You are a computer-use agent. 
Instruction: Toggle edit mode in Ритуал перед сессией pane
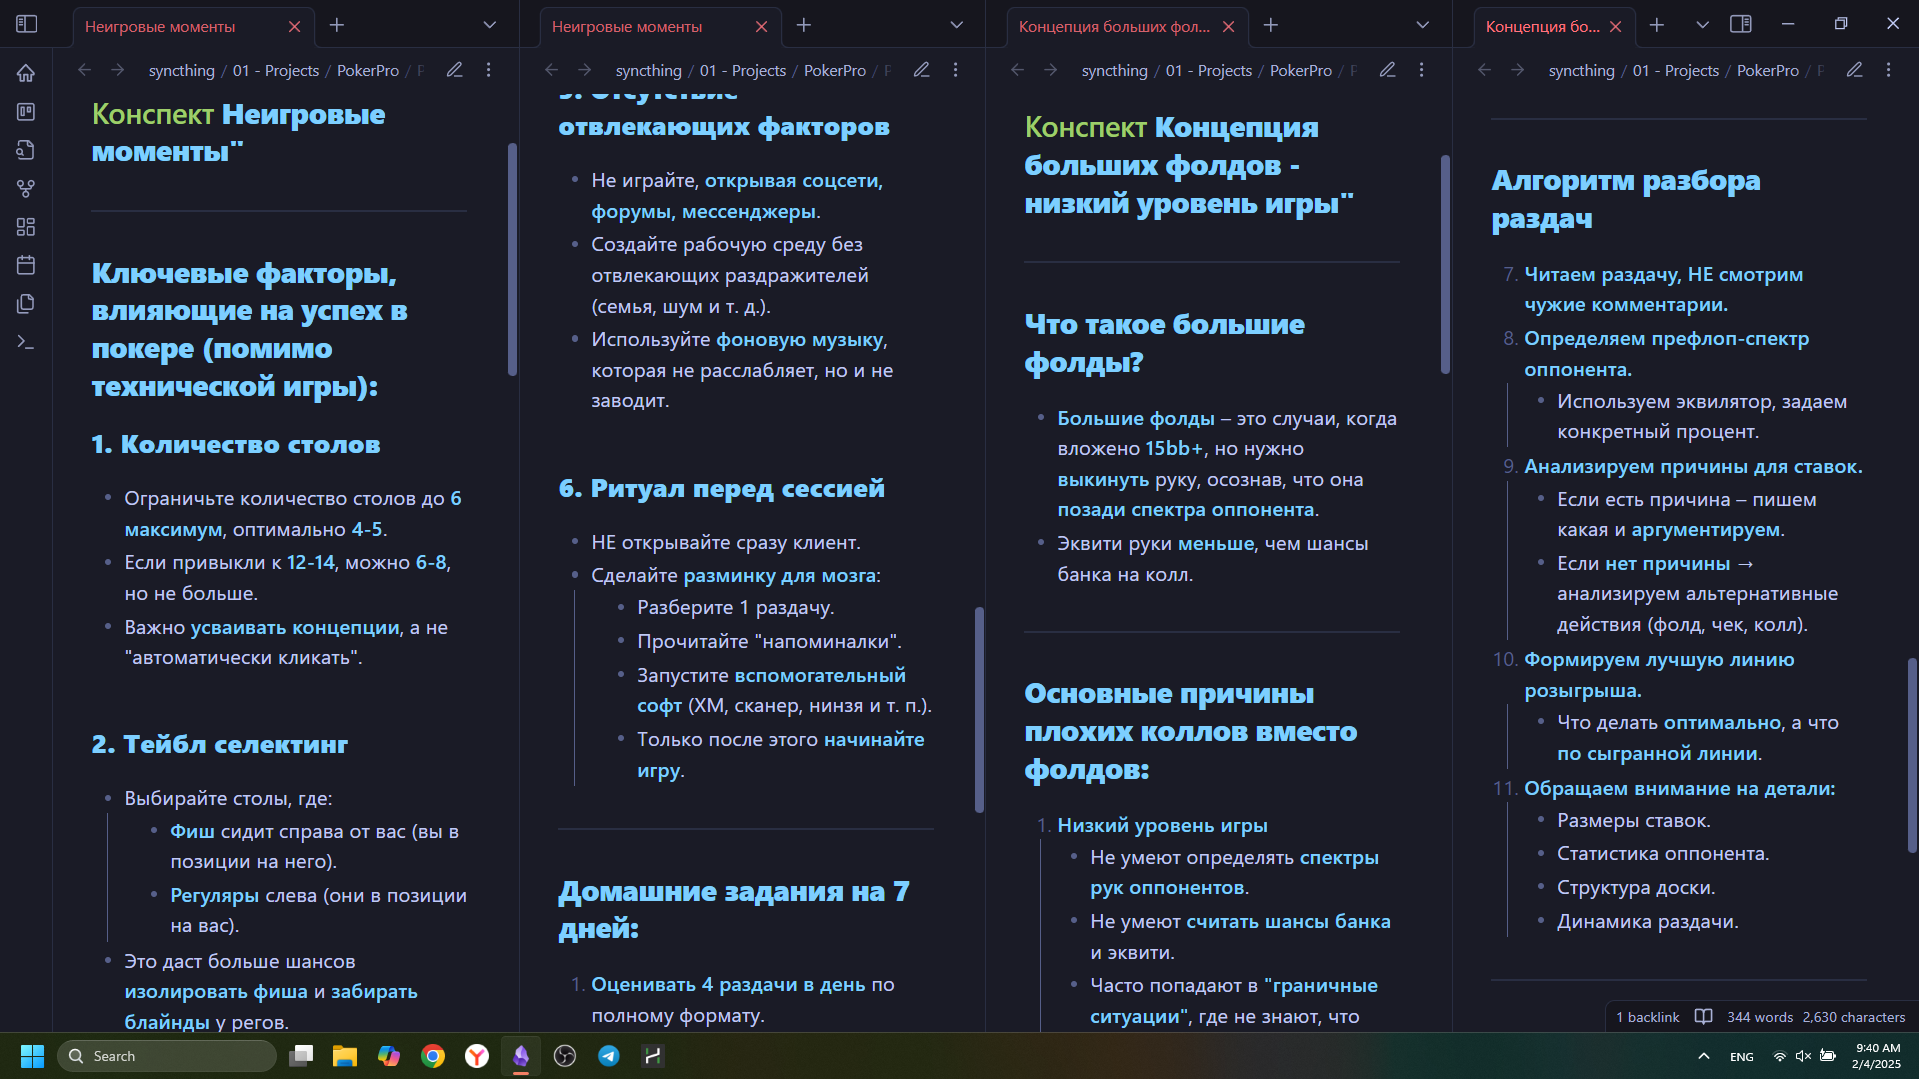pyautogui.click(x=922, y=70)
